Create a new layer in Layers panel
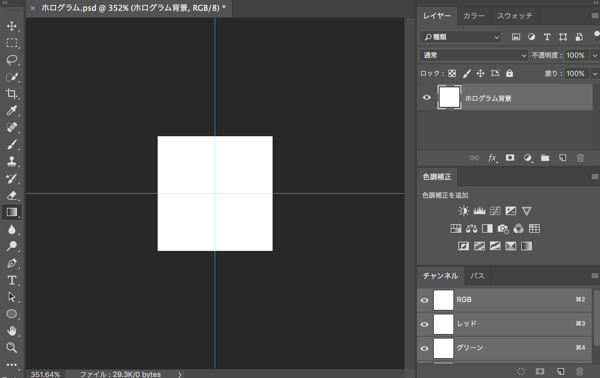This screenshot has height=378, width=600. pos(562,158)
